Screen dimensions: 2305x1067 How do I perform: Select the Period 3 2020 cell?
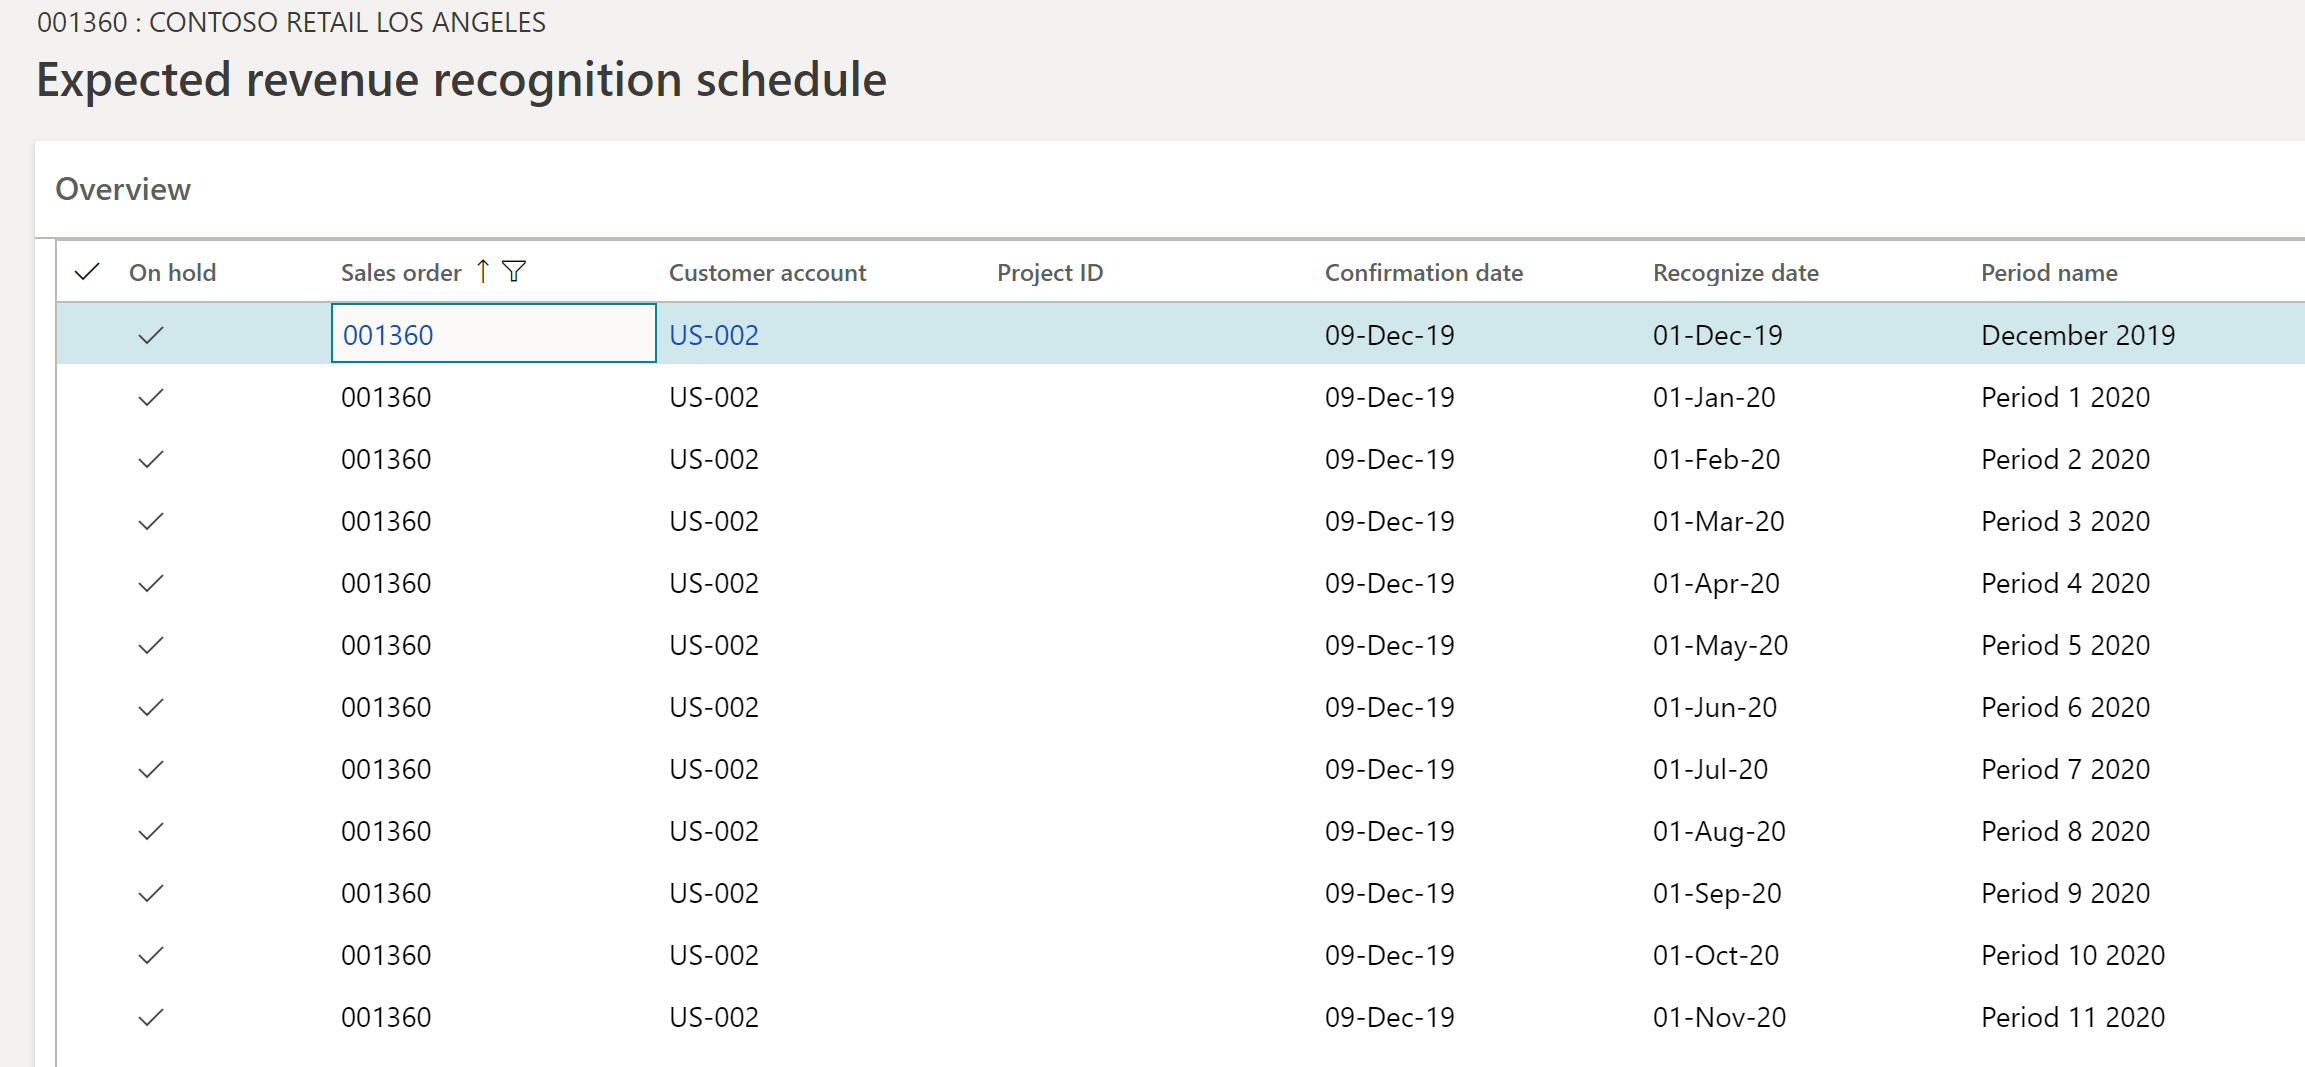pyautogui.click(x=2065, y=521)
